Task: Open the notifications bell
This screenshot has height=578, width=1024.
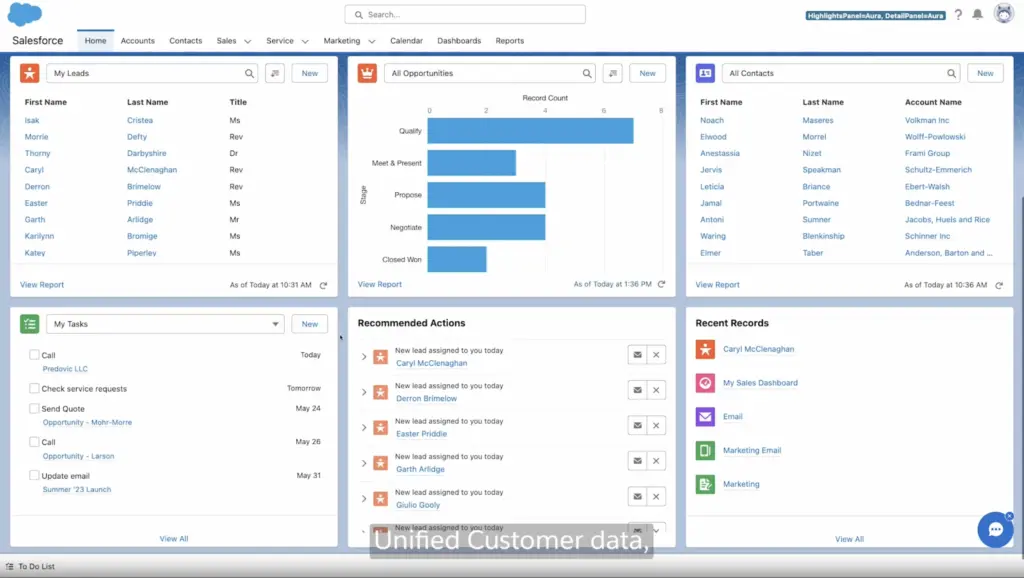Action: (978, 14)
